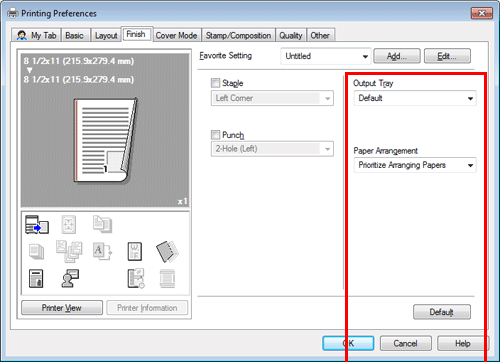
Task: Click the Paper Arrangement label
Action: [x=385, y=151]
